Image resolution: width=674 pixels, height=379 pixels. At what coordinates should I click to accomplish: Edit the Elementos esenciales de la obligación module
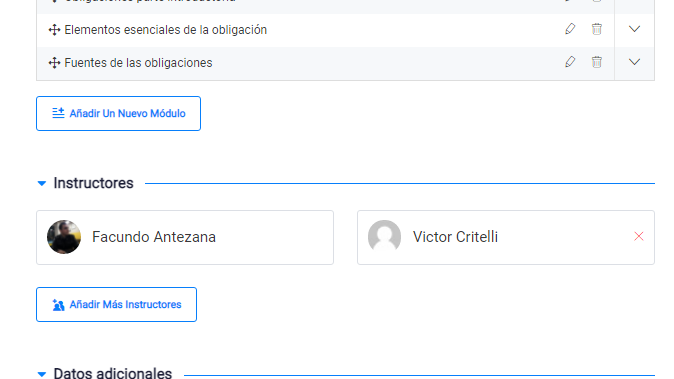pos(570,29)
